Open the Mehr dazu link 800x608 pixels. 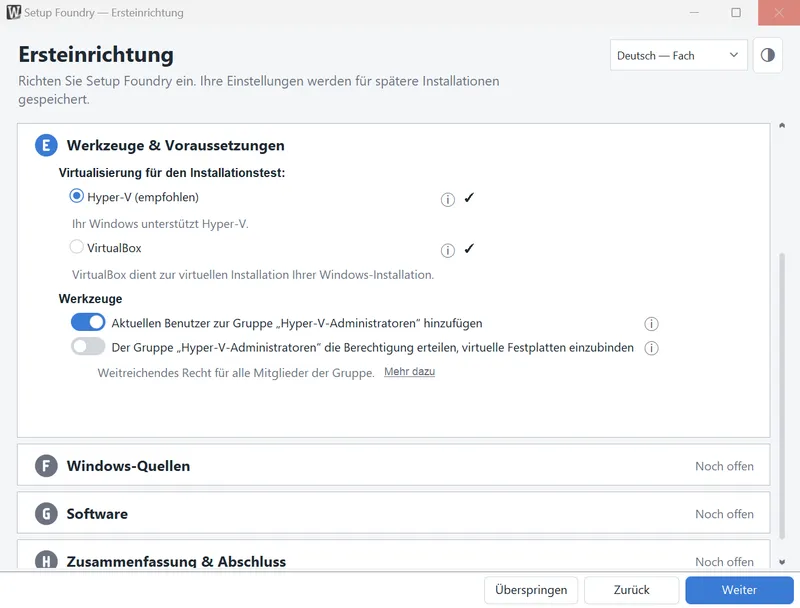click(409, 372)
